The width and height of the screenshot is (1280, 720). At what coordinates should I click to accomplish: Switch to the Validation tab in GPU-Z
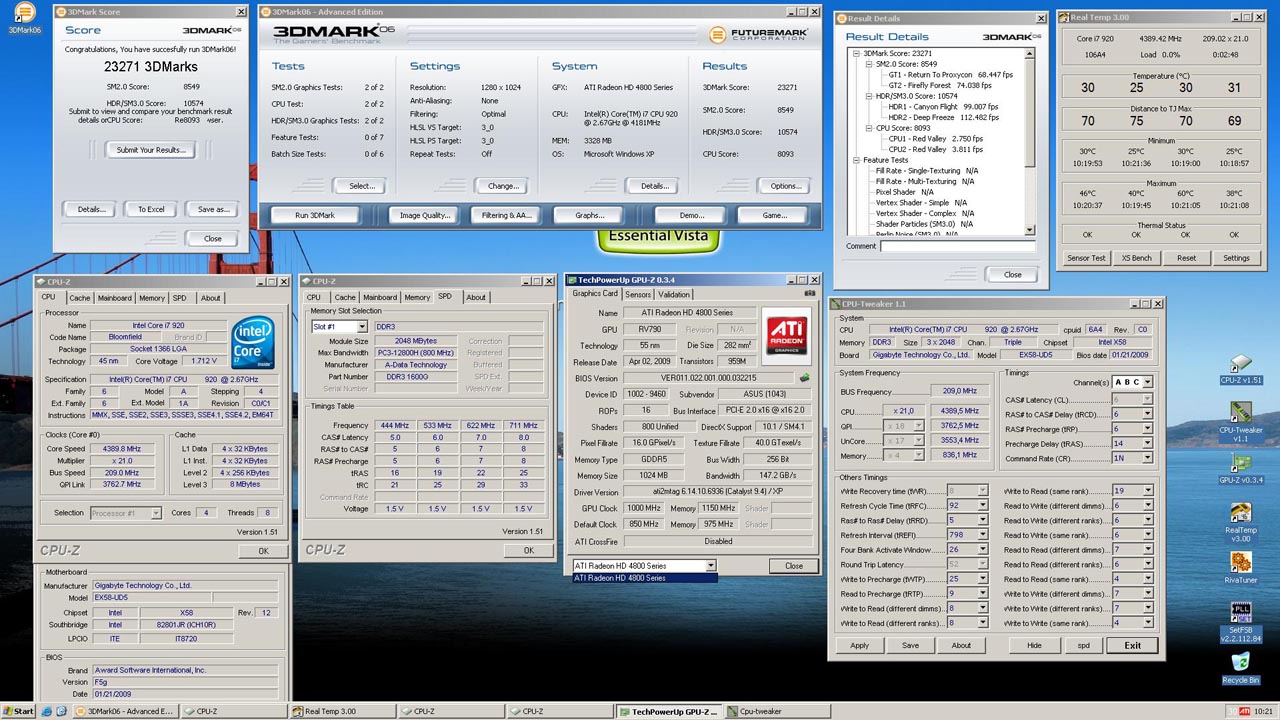click(x=674, y=294)
